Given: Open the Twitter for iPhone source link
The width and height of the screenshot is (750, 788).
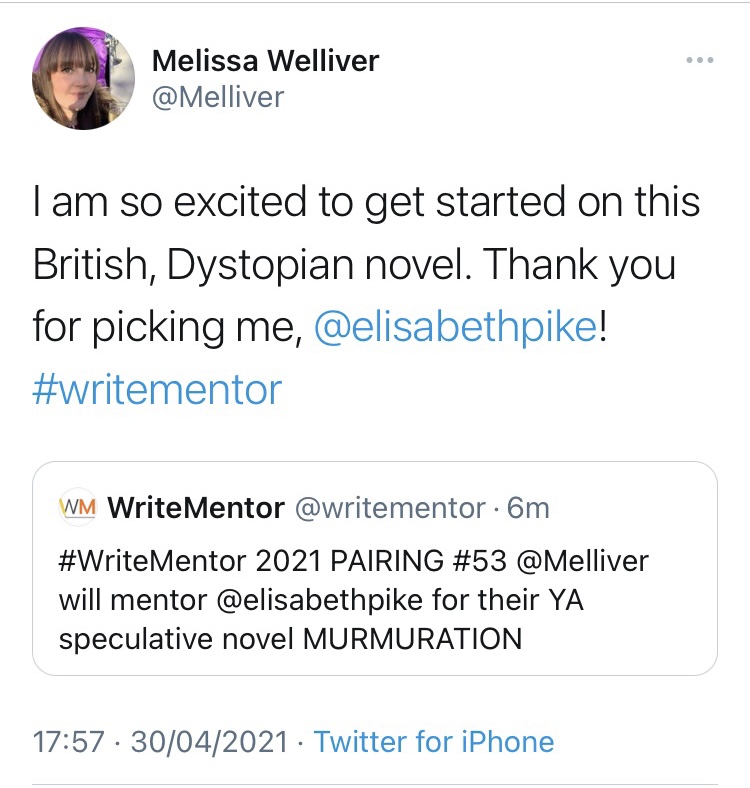Looking at the screenshot, I should (x=433, y=742).
